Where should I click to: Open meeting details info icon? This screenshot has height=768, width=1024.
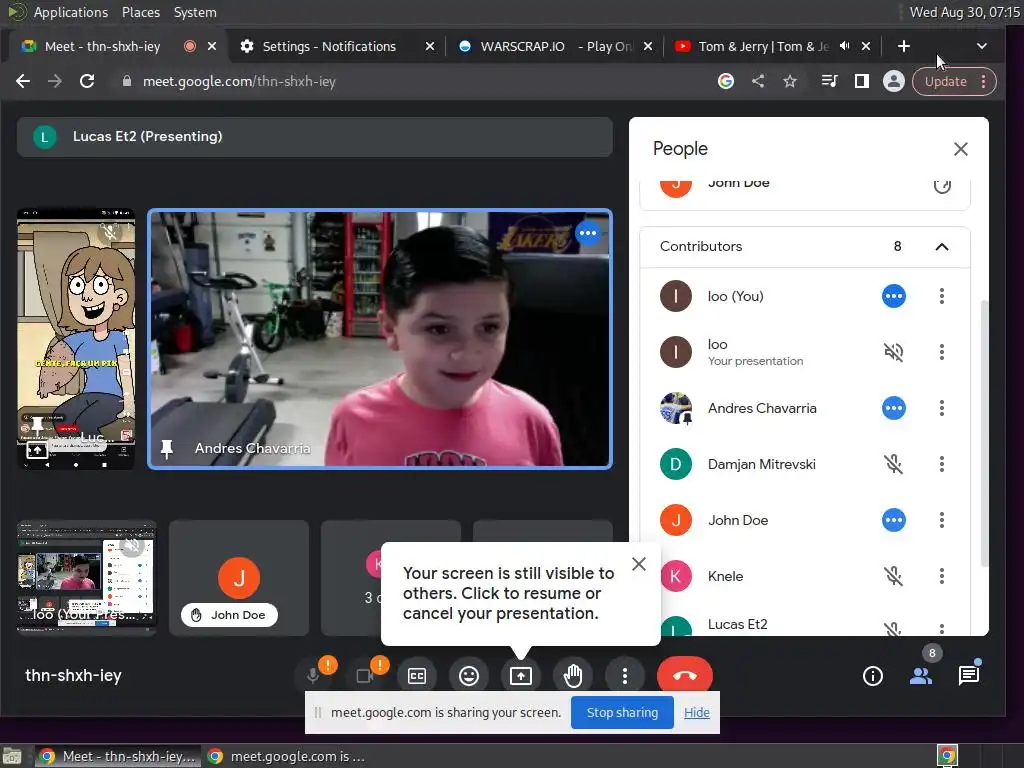(x=872, y=676)
